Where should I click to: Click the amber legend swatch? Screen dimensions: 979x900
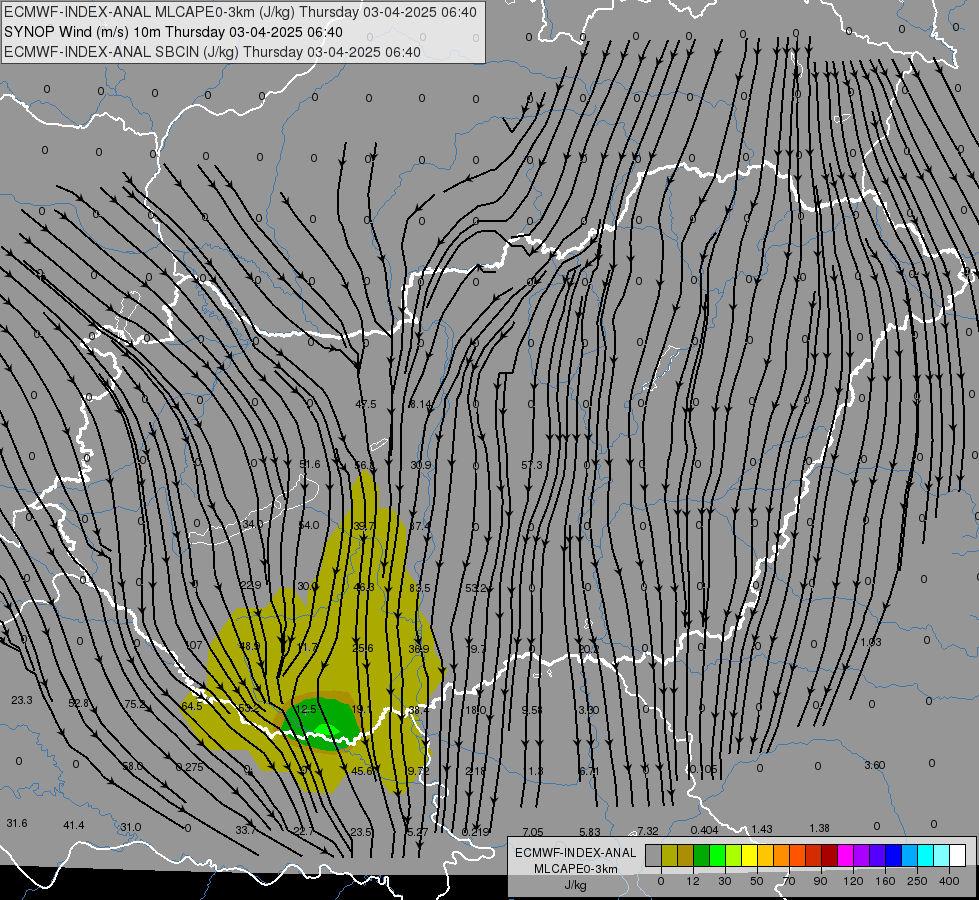pos(765,855)
